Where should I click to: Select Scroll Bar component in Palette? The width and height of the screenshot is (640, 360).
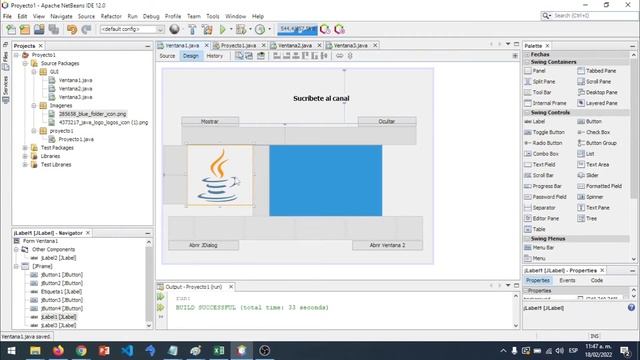click(539, 176)
